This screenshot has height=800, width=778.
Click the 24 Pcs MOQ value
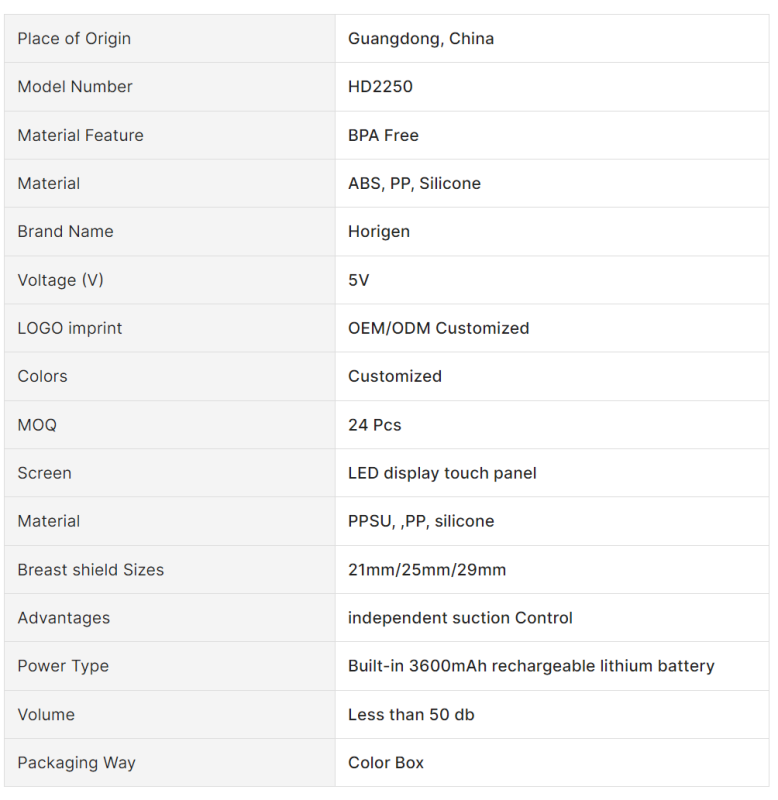pos(374,425)
